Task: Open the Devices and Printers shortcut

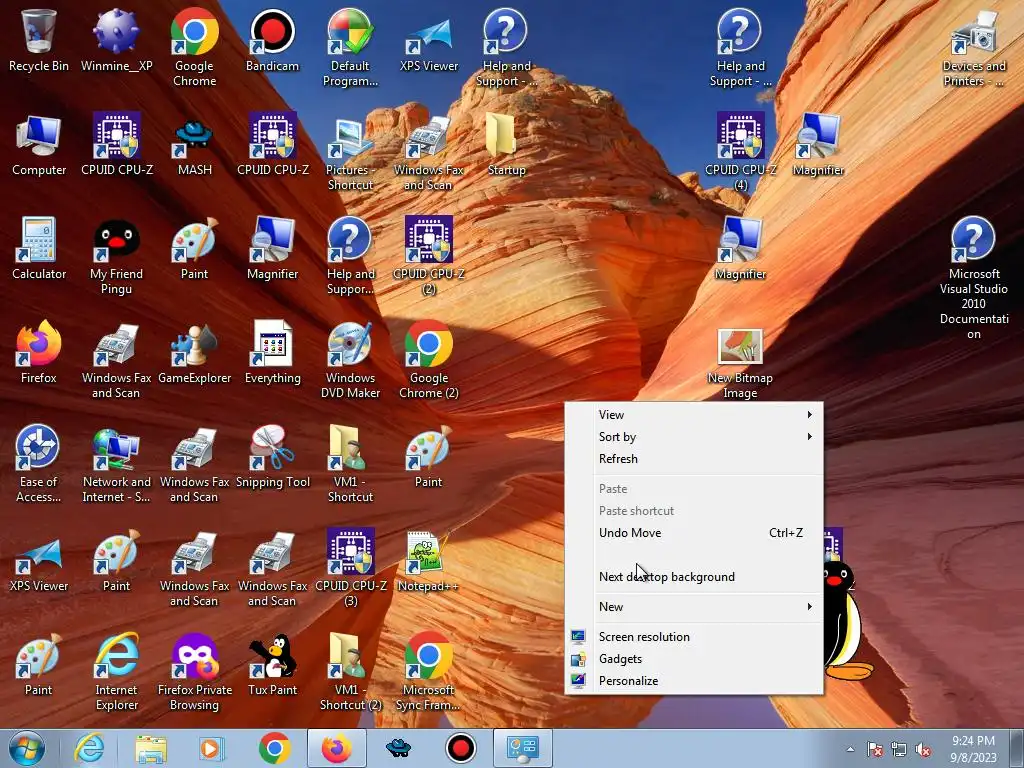Action: pos(974,48)
